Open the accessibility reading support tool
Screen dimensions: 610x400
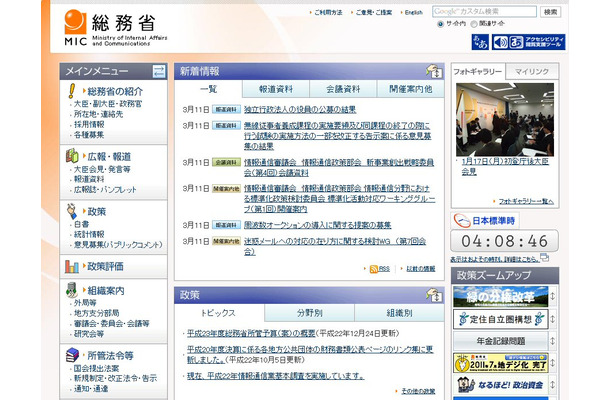point(528,42)
